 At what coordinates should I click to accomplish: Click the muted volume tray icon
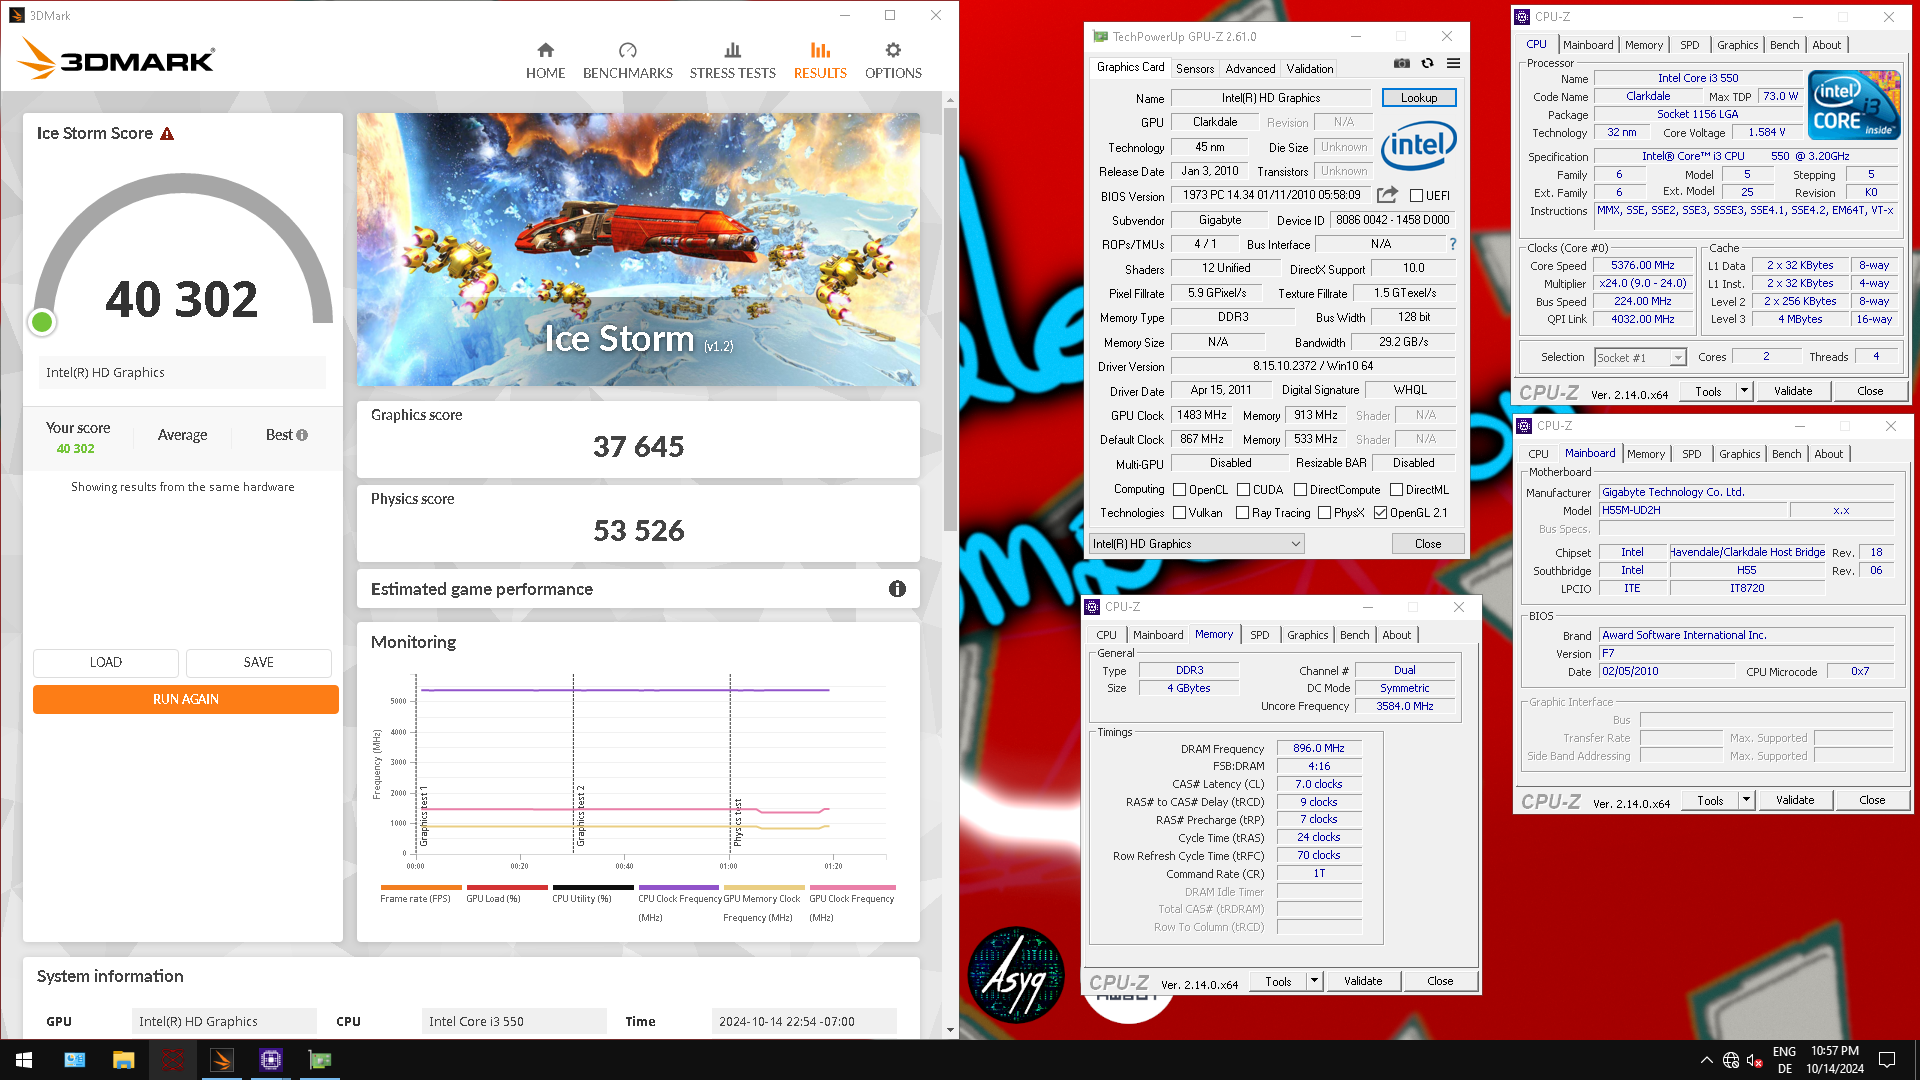[1754, 1060]
